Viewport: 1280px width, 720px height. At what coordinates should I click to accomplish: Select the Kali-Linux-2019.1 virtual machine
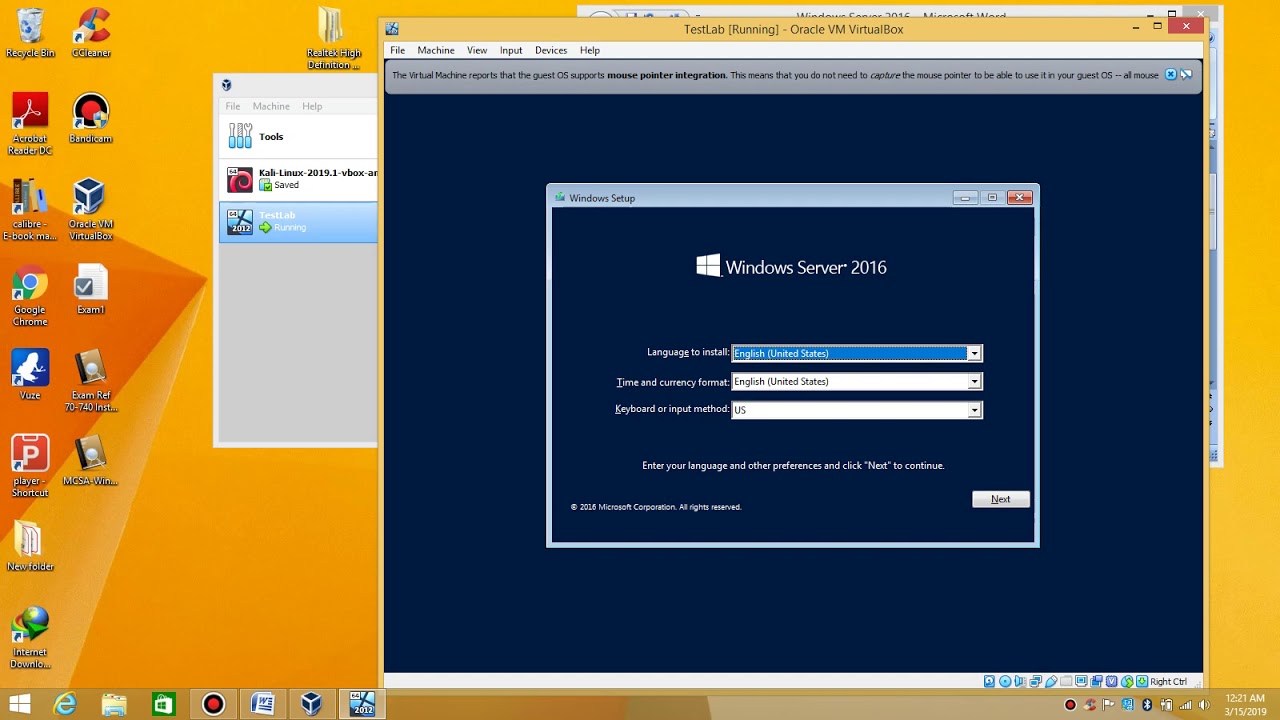(298, 179)
